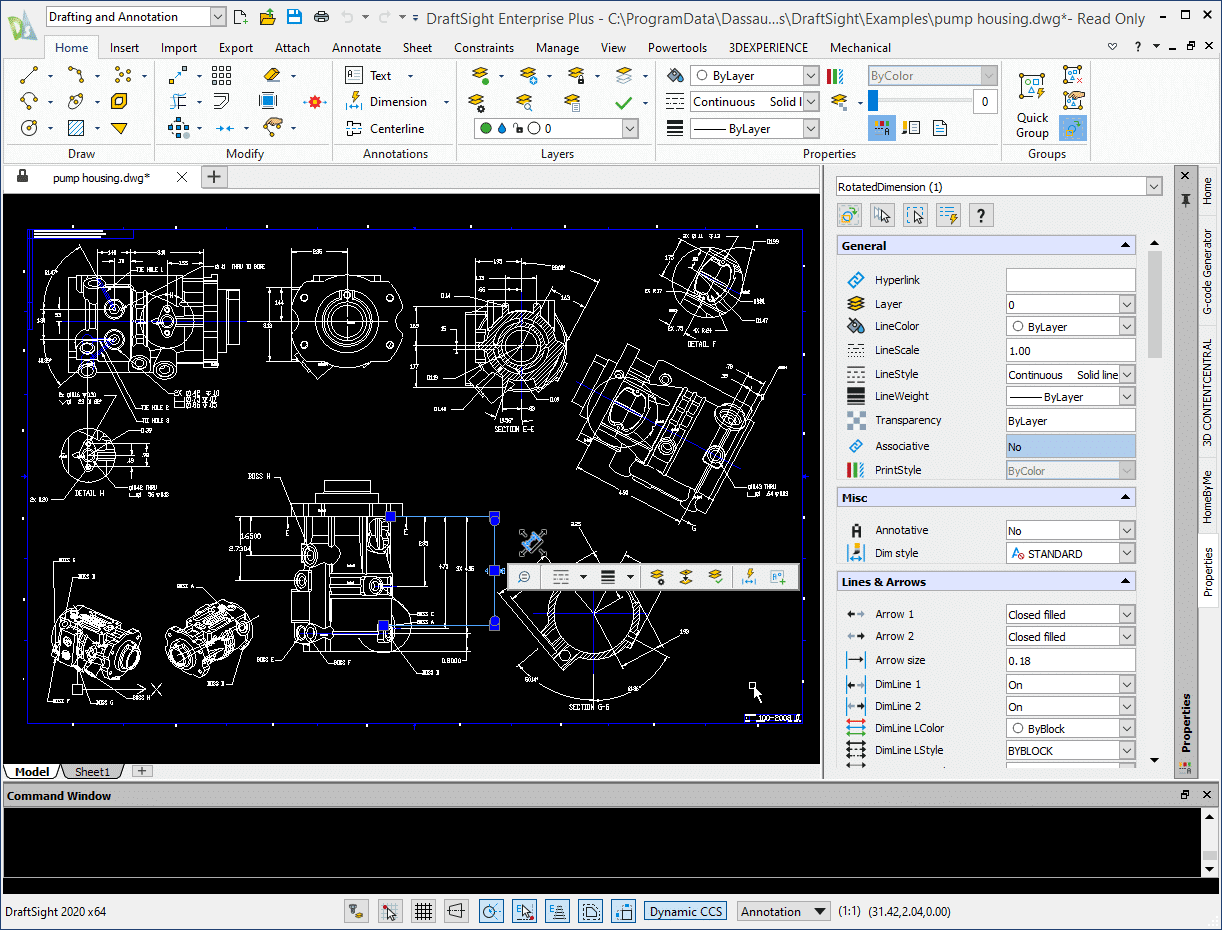Choose the Hatch tool in Draw
Image resolution: width=1222 pixels, height=930 pixels.
pyautogui.click(x=76, y=128)
